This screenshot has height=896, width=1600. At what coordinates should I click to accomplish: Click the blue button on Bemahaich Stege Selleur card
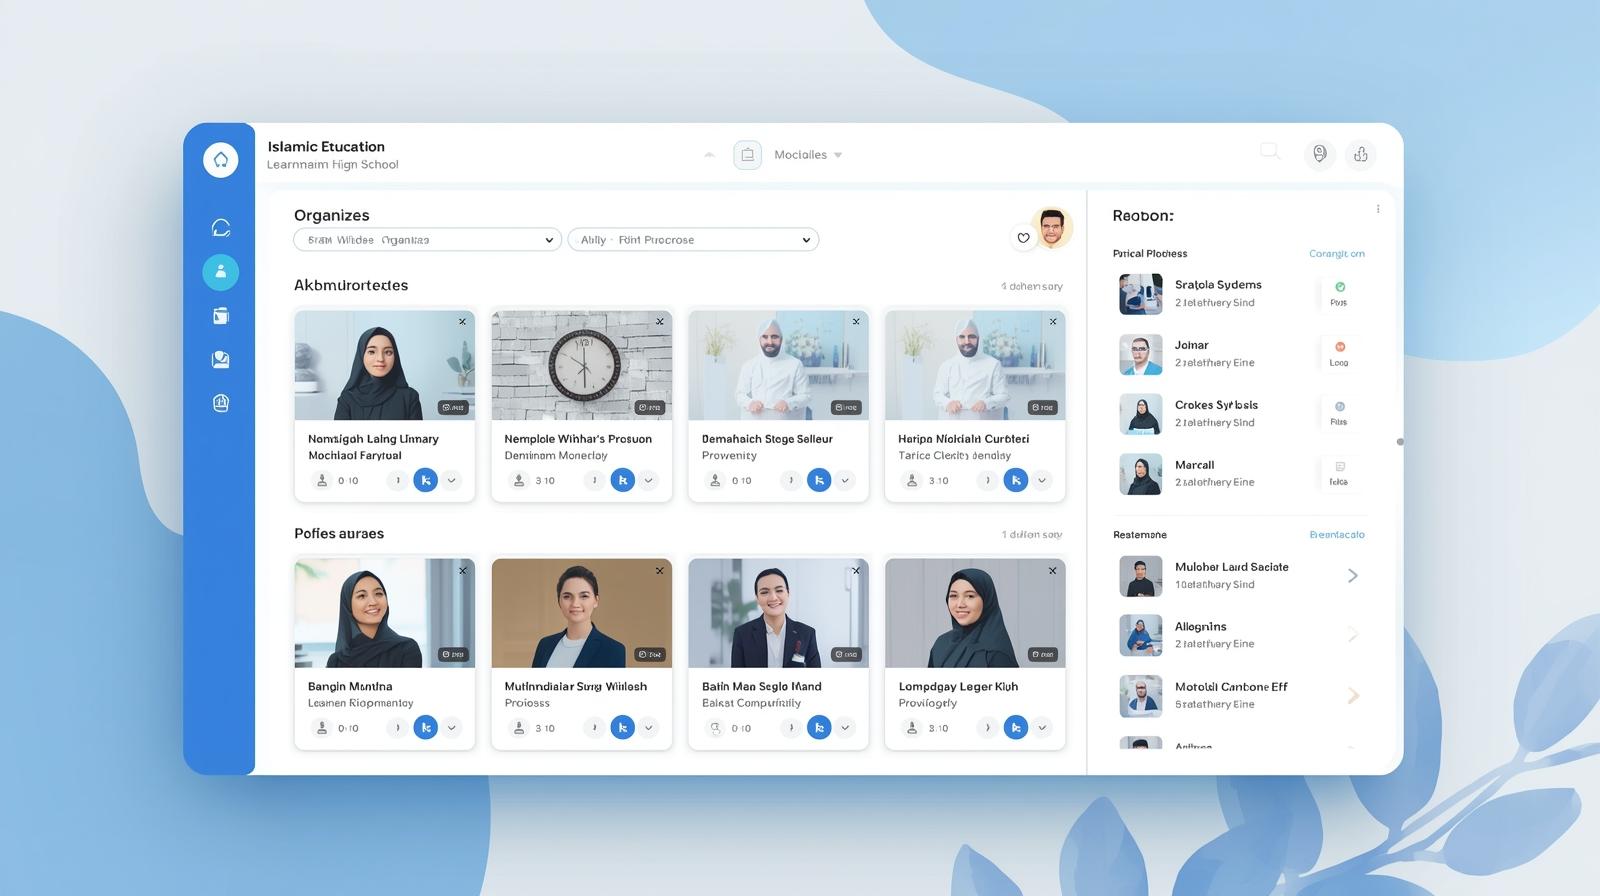(819, 480)
